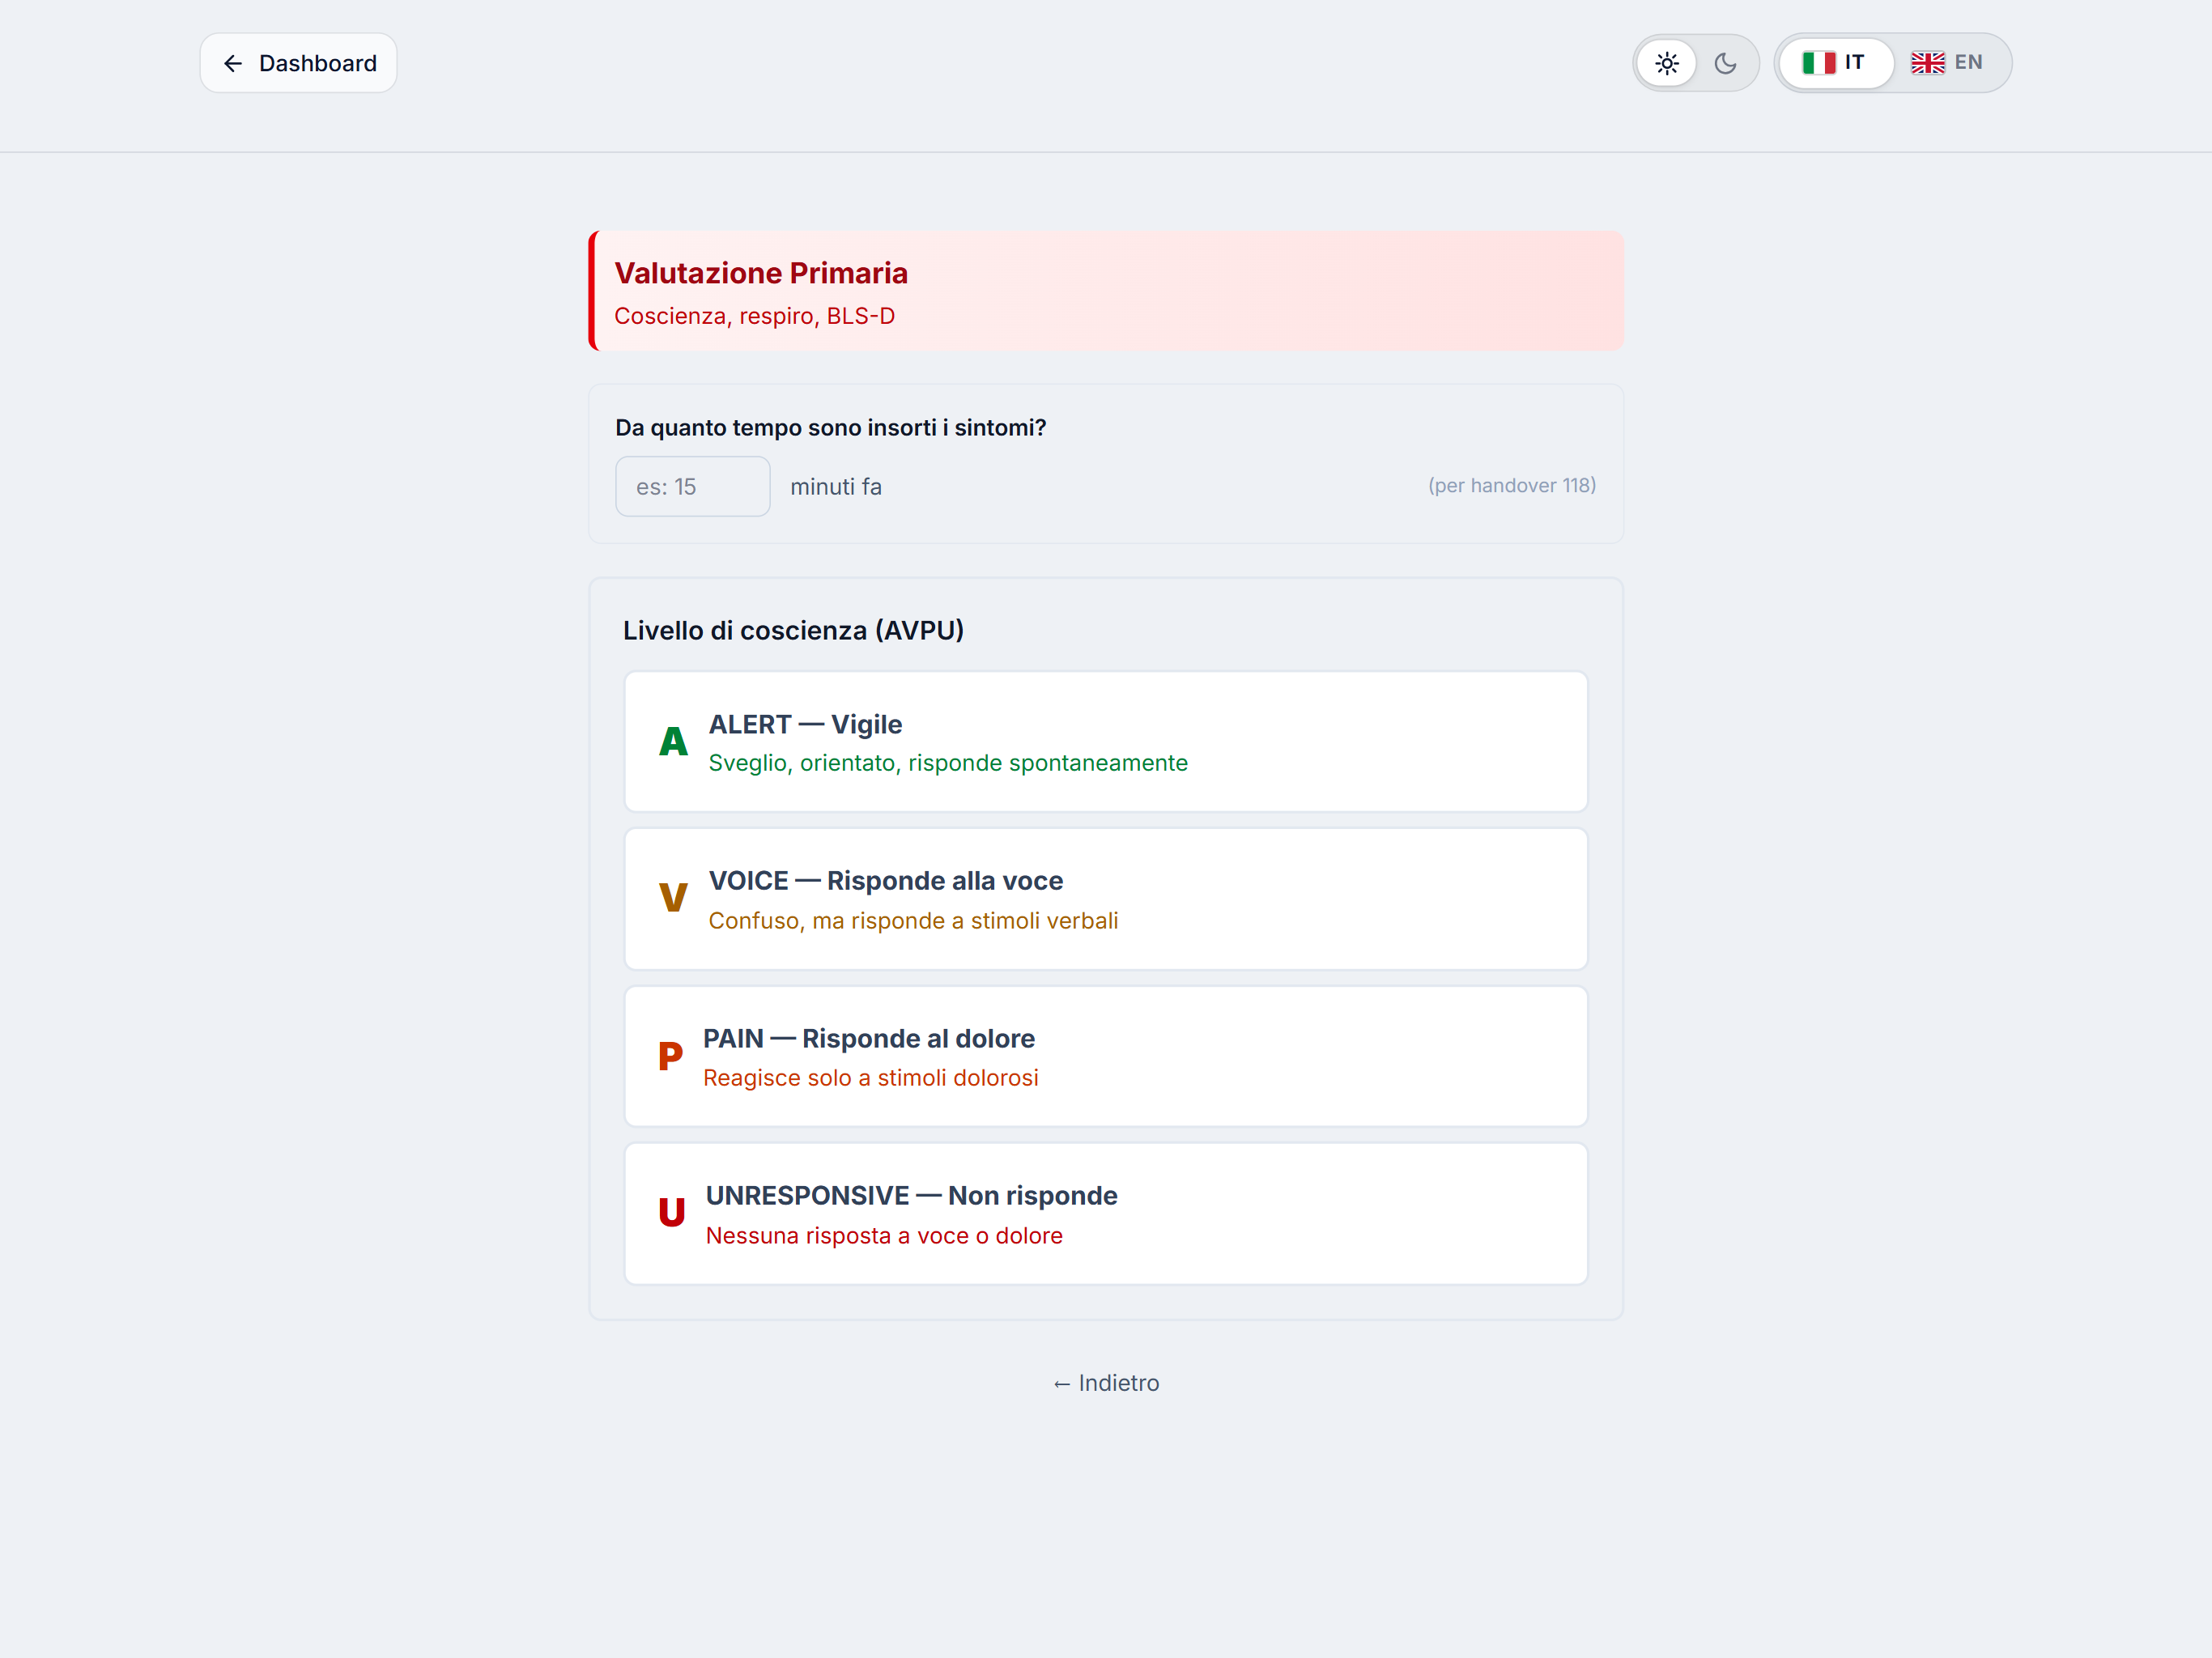Viewport: 2212px width, 1658px height.
Task: Switch to light theme sun icon
Action: tap(1666, 63)
